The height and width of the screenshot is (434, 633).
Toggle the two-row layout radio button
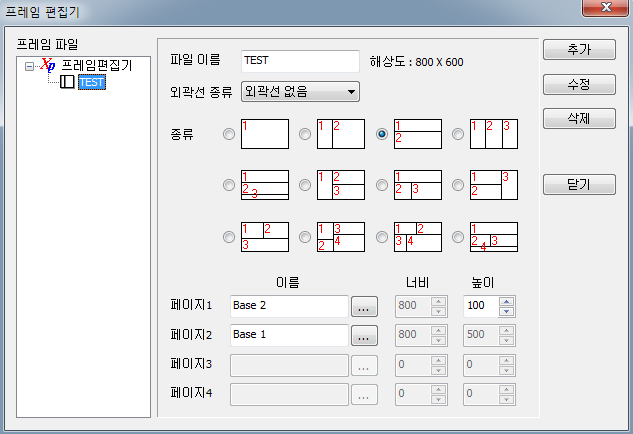pos(382,134)
